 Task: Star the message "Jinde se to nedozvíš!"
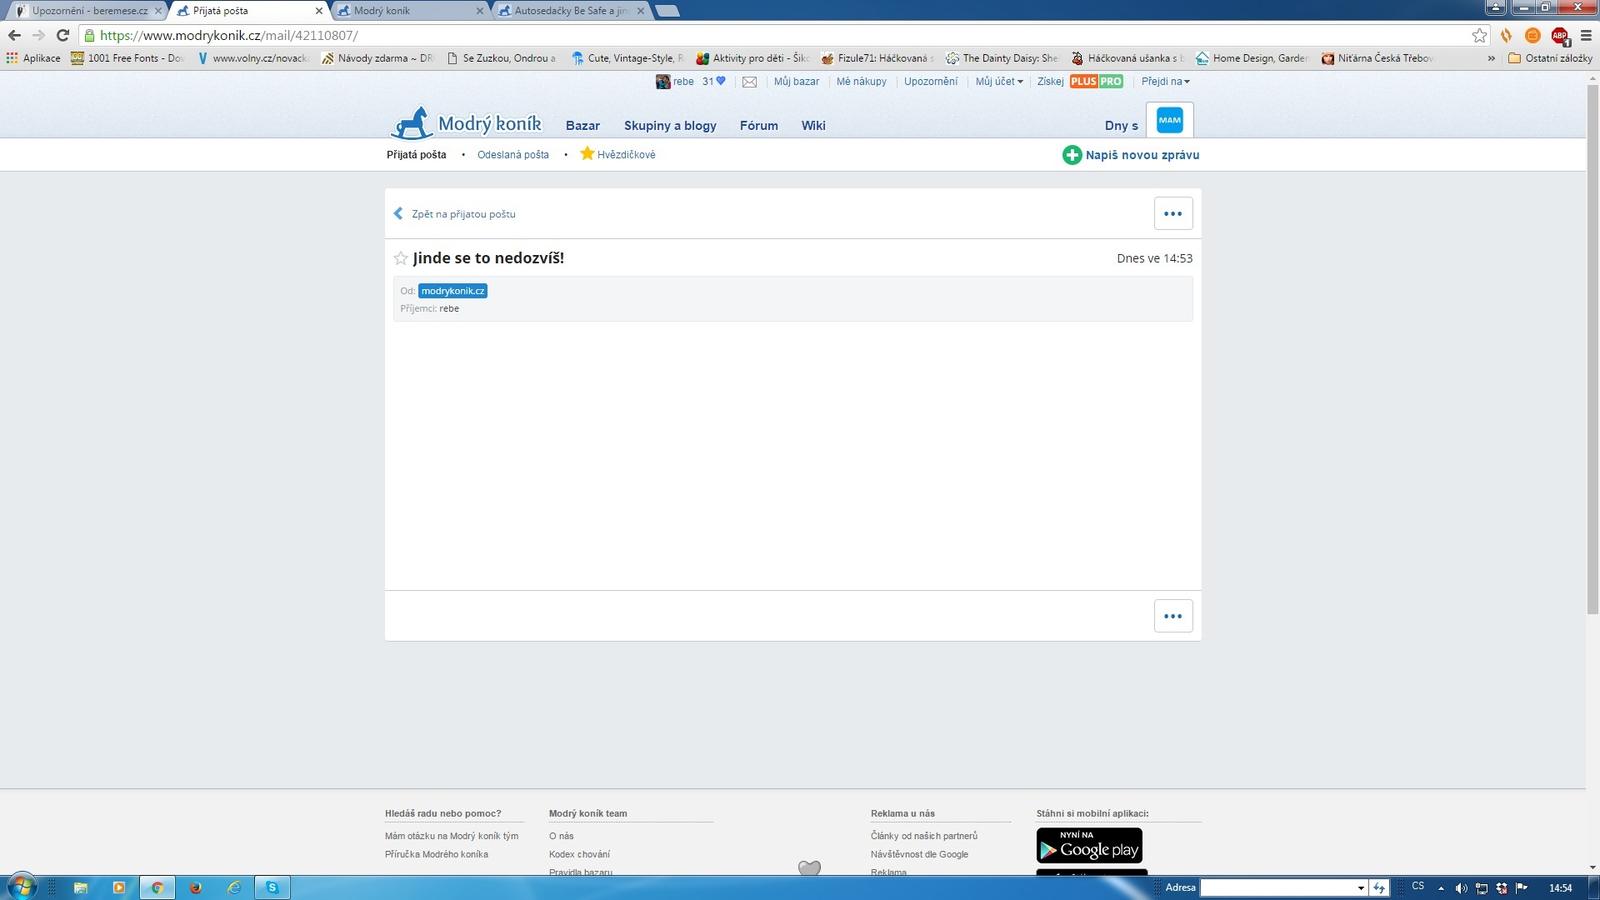pyautogui.click(x=401, y=258)
